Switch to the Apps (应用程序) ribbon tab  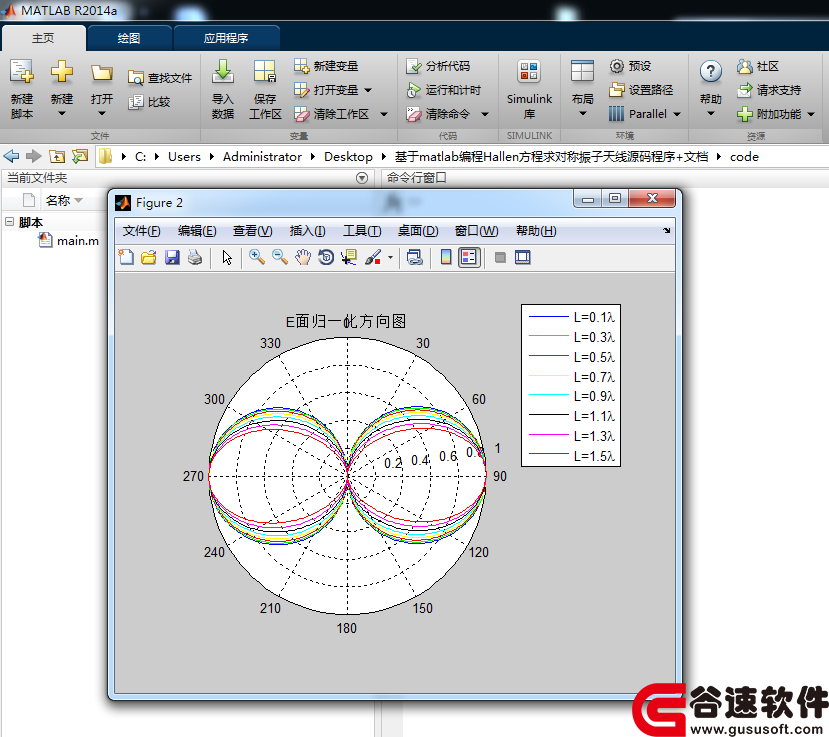(x=226, y=38)
